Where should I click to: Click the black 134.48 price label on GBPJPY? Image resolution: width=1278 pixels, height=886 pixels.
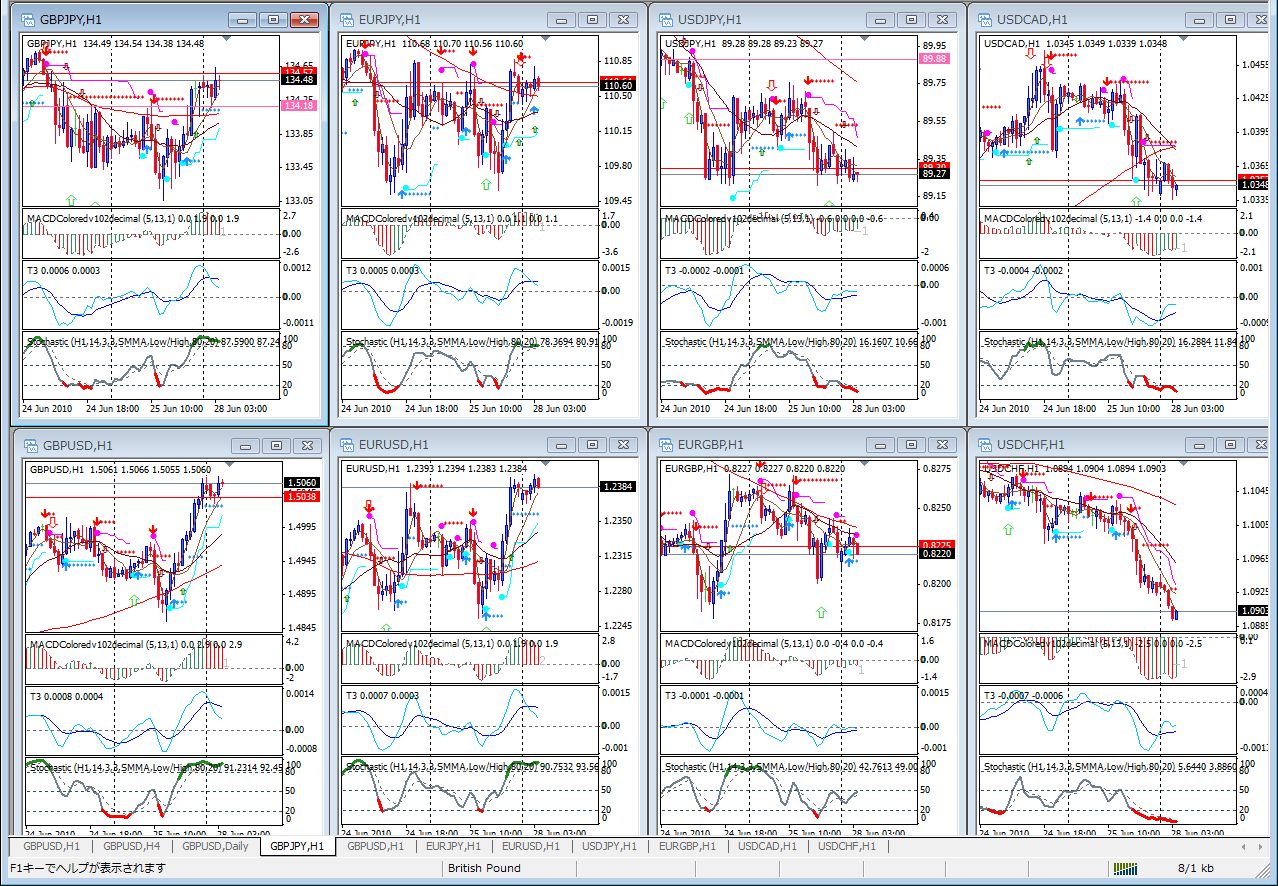point(299,82)
